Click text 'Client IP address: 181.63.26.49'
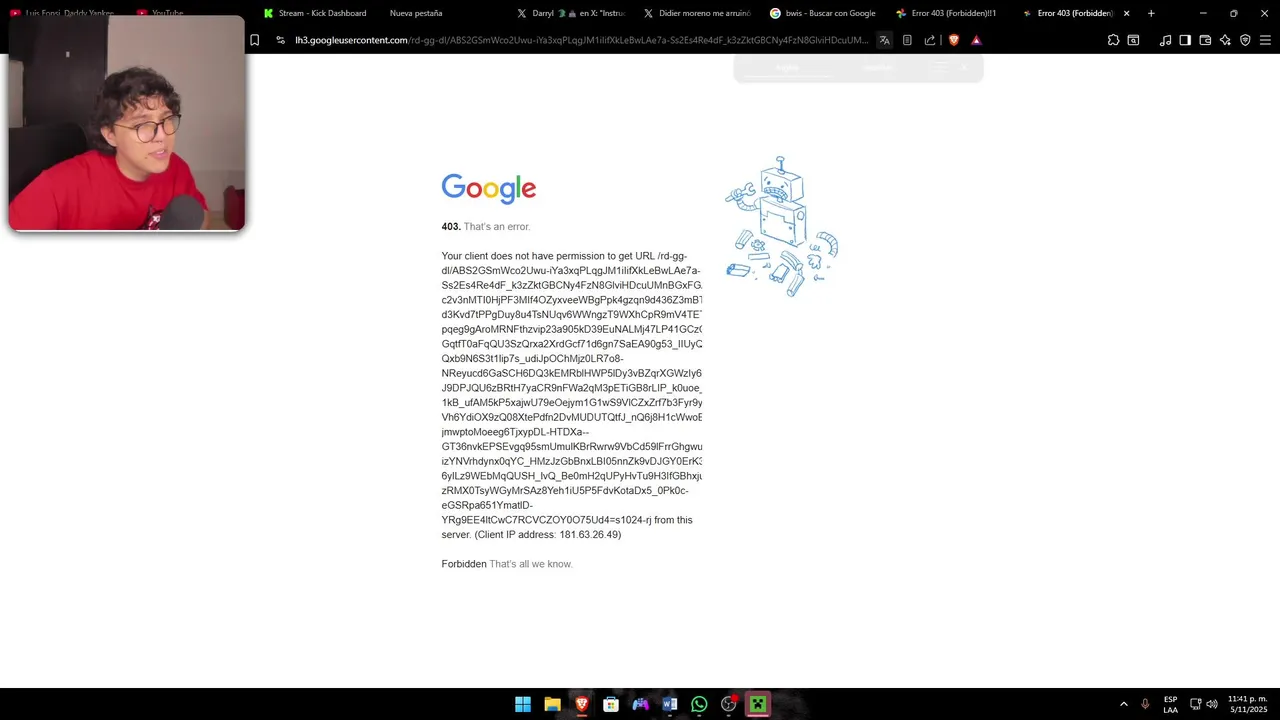The image size is (1280, 720). tap(548, 535)
